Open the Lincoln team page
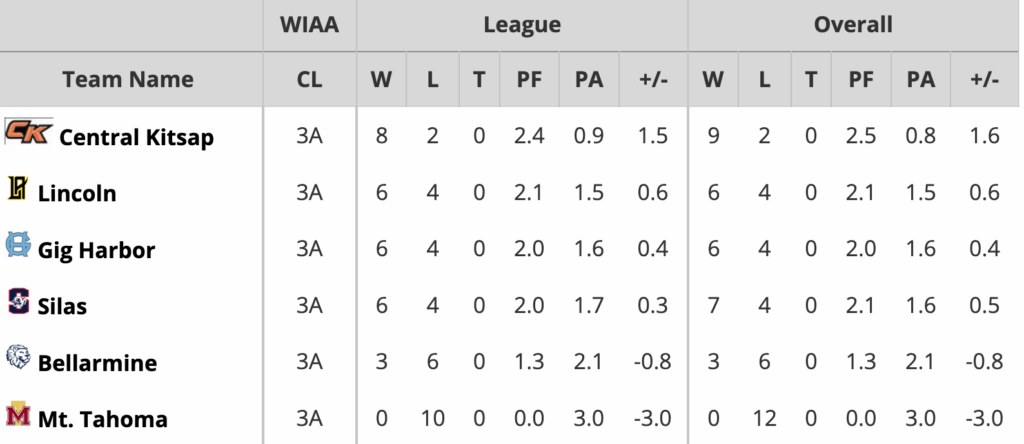The height and width of the screenshot is (444, 1024). [77, 194]
